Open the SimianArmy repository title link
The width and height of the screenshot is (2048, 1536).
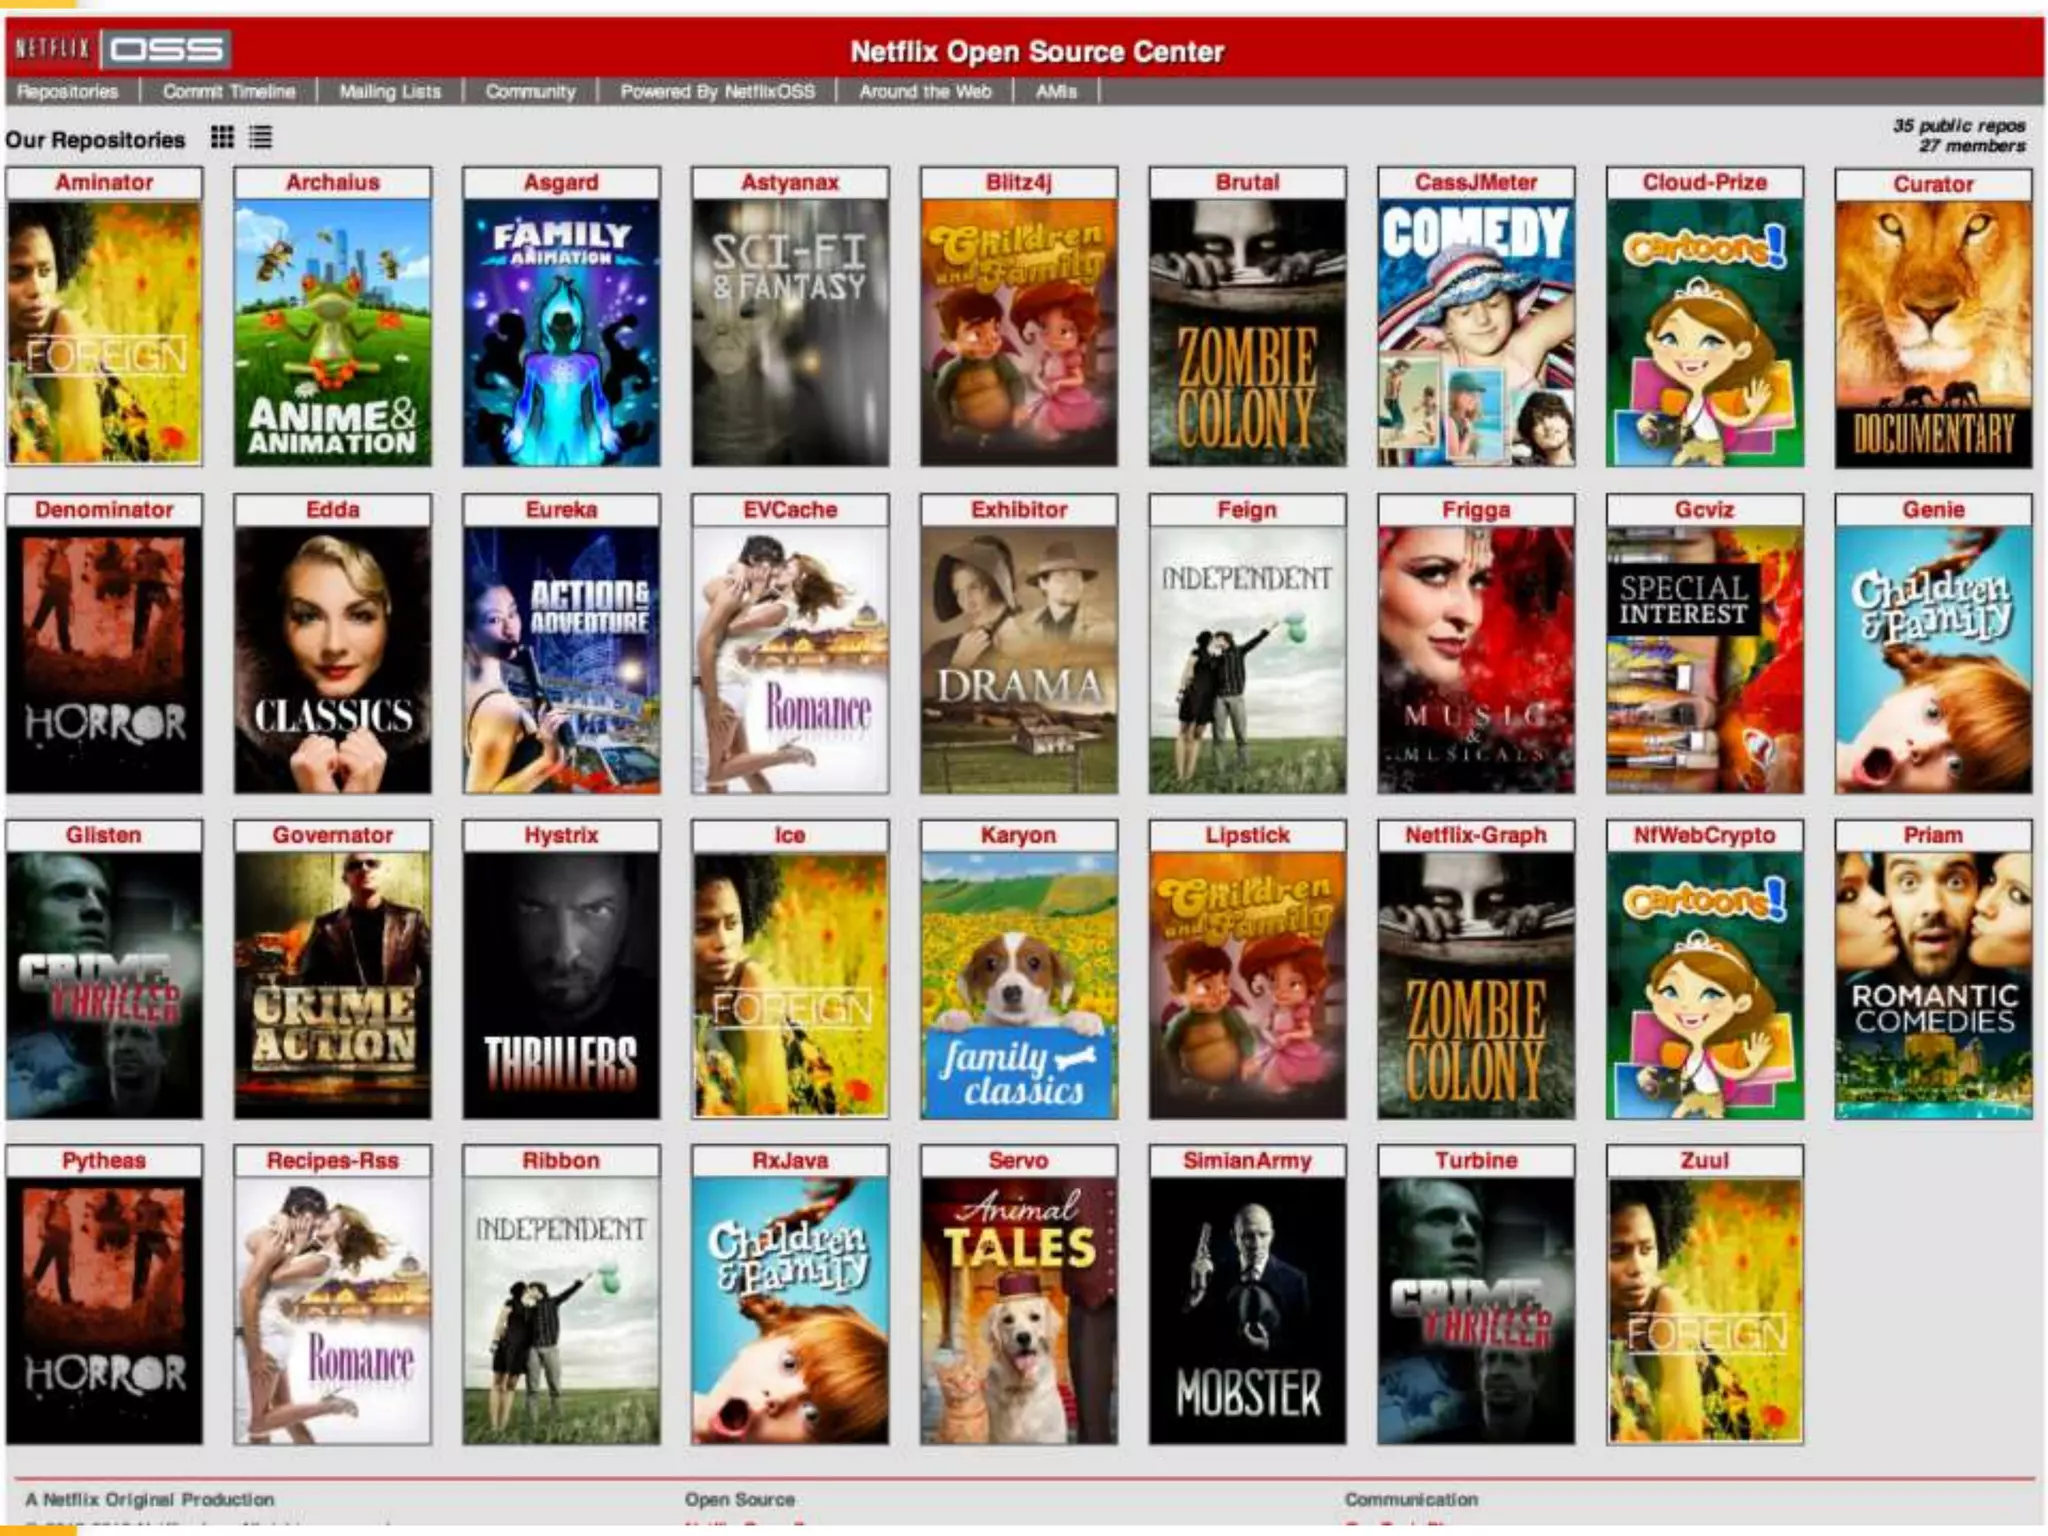click(1247, 1161)
